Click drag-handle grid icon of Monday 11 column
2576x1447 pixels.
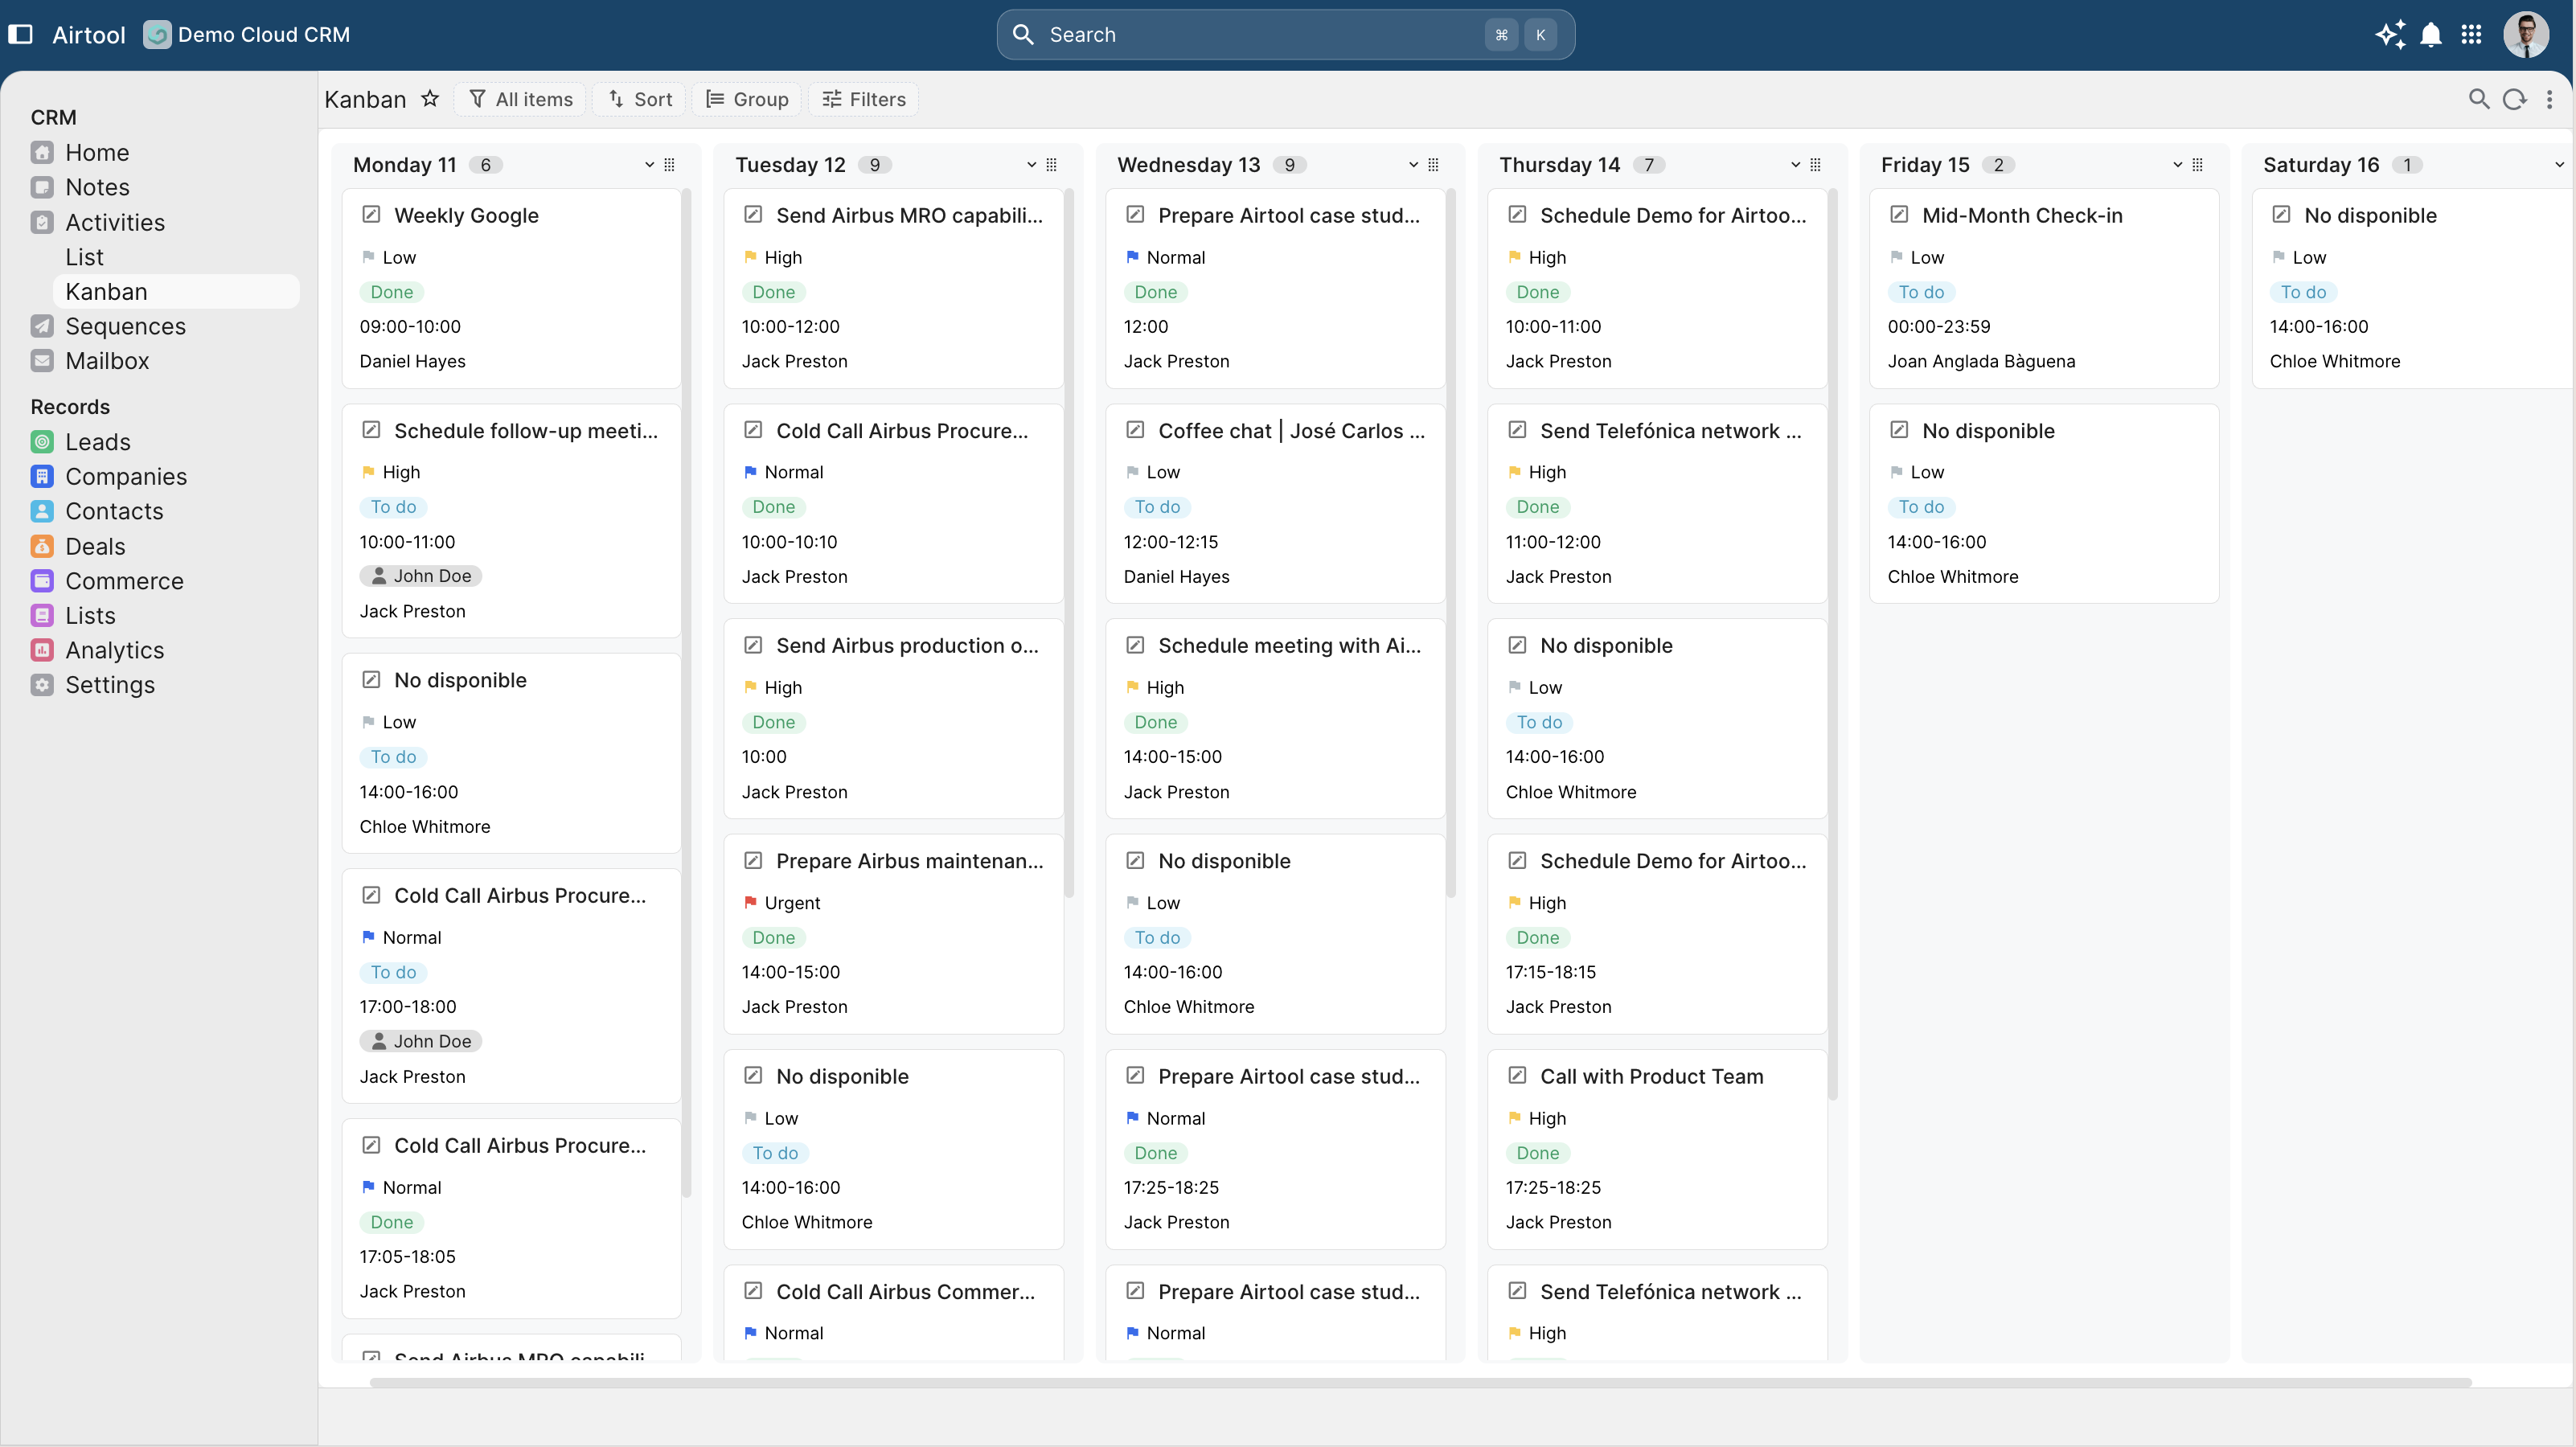point(669,164)
